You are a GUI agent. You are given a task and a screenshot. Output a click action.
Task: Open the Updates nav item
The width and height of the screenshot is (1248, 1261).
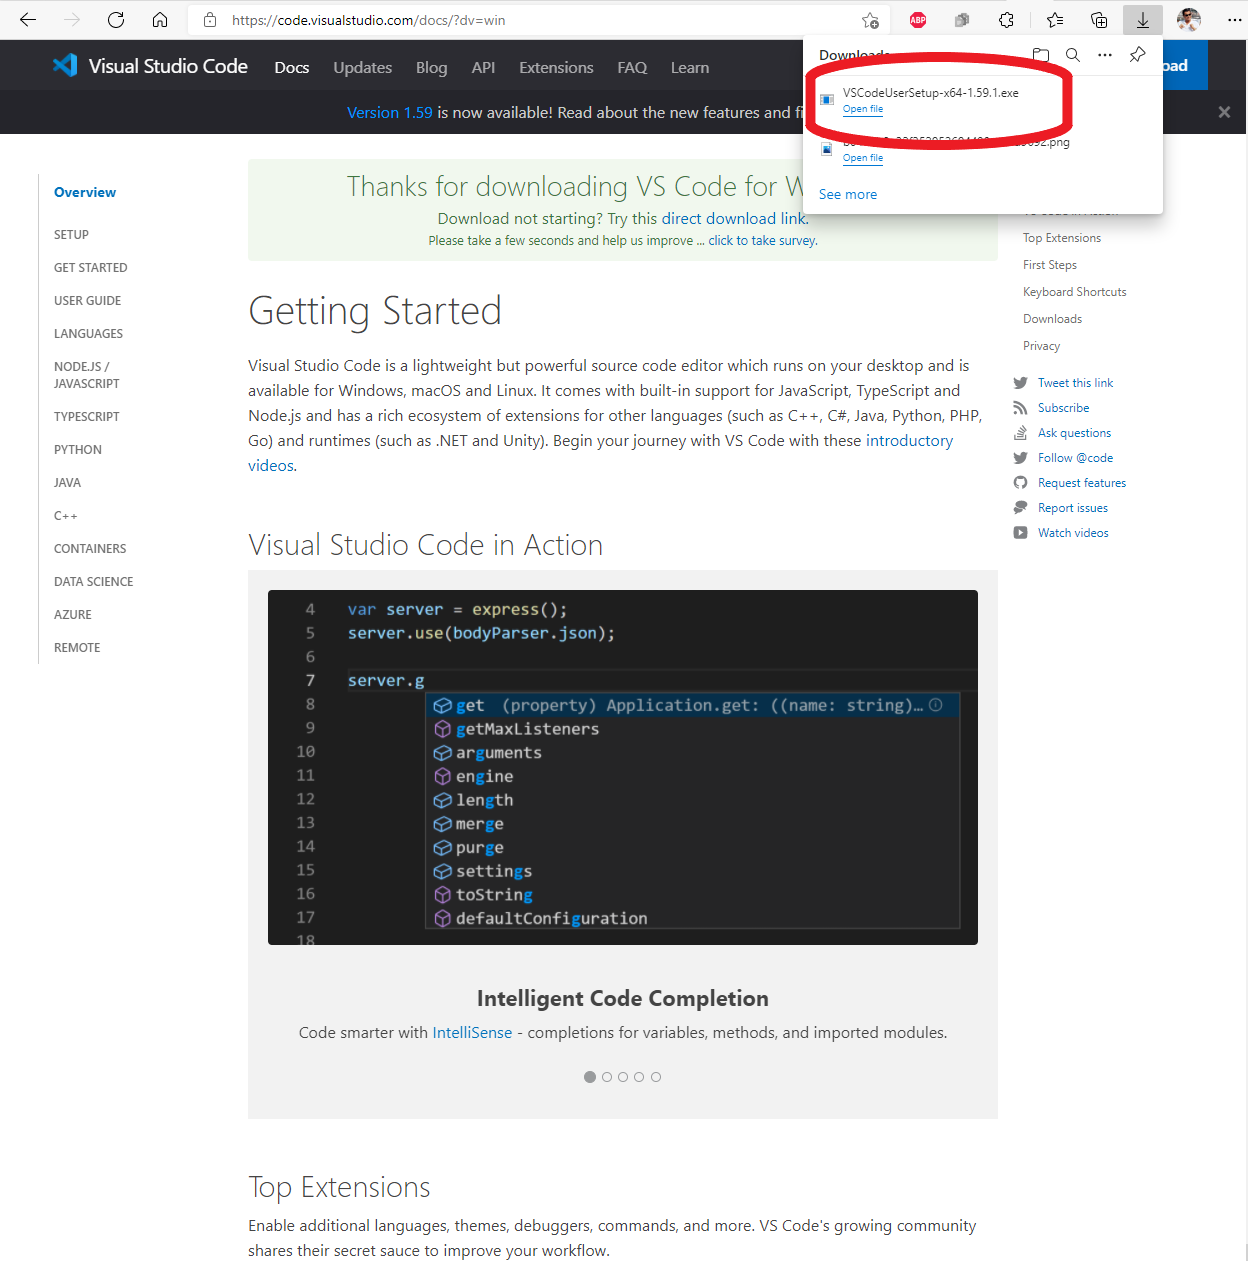(x=362, y=67)
